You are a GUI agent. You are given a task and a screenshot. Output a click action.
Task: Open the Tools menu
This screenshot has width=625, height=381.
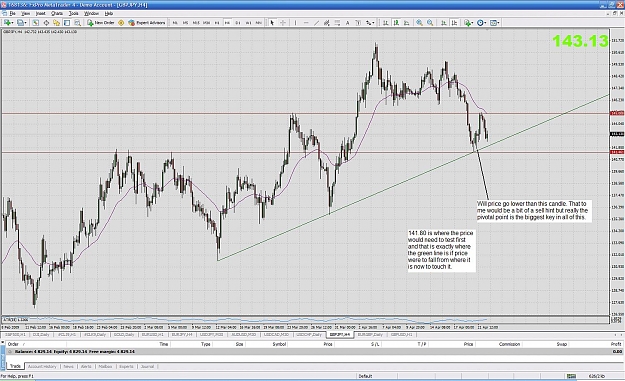[x=74, y=14]
